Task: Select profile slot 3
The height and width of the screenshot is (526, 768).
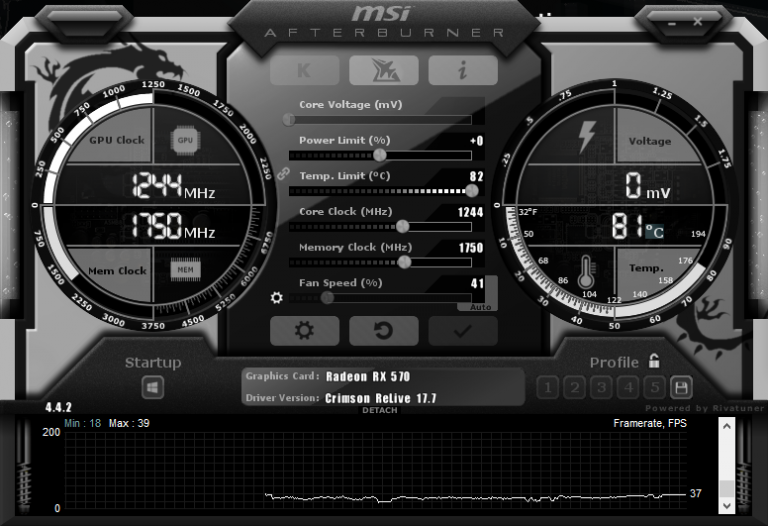Action: pos(601,387)
